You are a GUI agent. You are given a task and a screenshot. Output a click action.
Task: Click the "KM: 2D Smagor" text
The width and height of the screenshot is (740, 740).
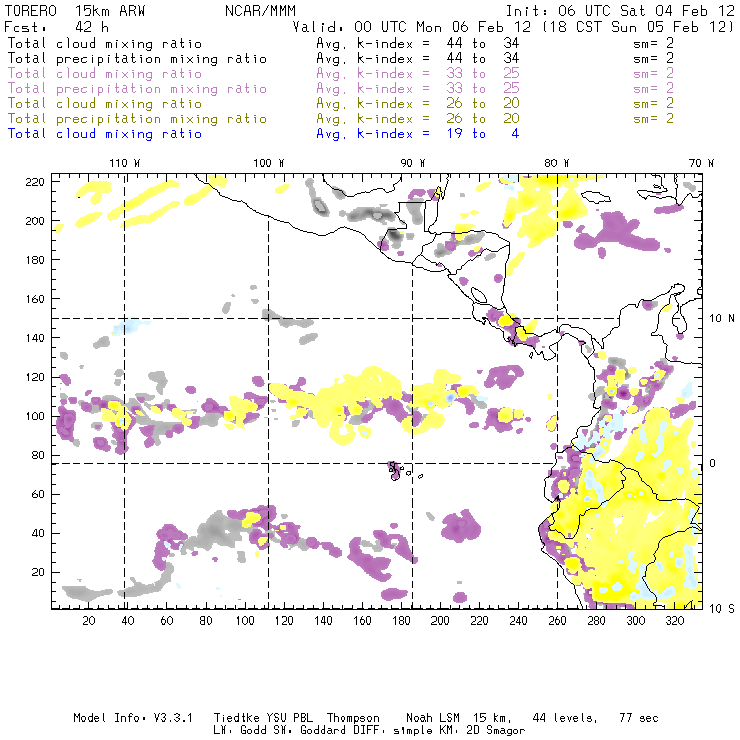[481, 731]
